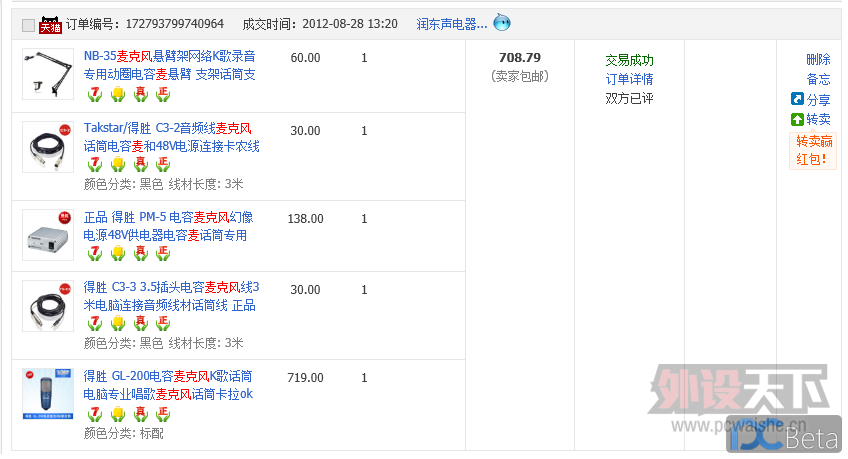848x459 pixels.
Task: Click the green resell arrow icon
Action: click(797, 119)
